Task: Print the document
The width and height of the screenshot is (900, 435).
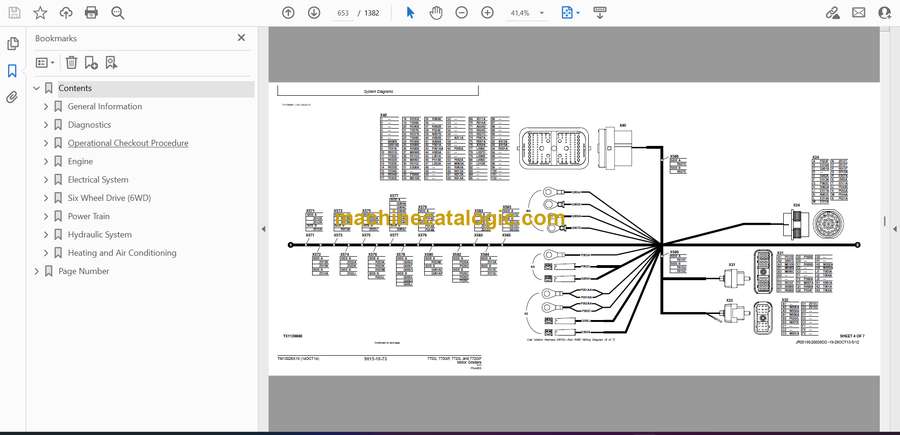Action: (91, 13)
